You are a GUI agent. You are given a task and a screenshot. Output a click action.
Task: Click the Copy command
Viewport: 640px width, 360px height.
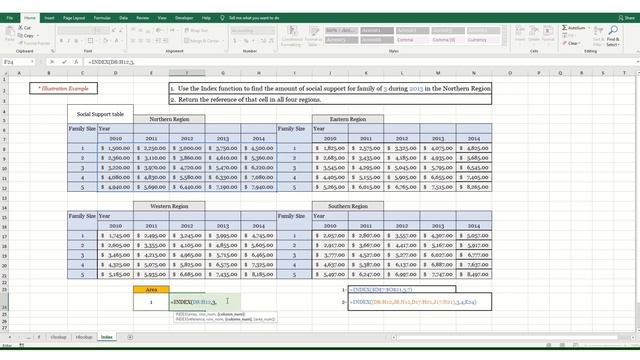26,36
